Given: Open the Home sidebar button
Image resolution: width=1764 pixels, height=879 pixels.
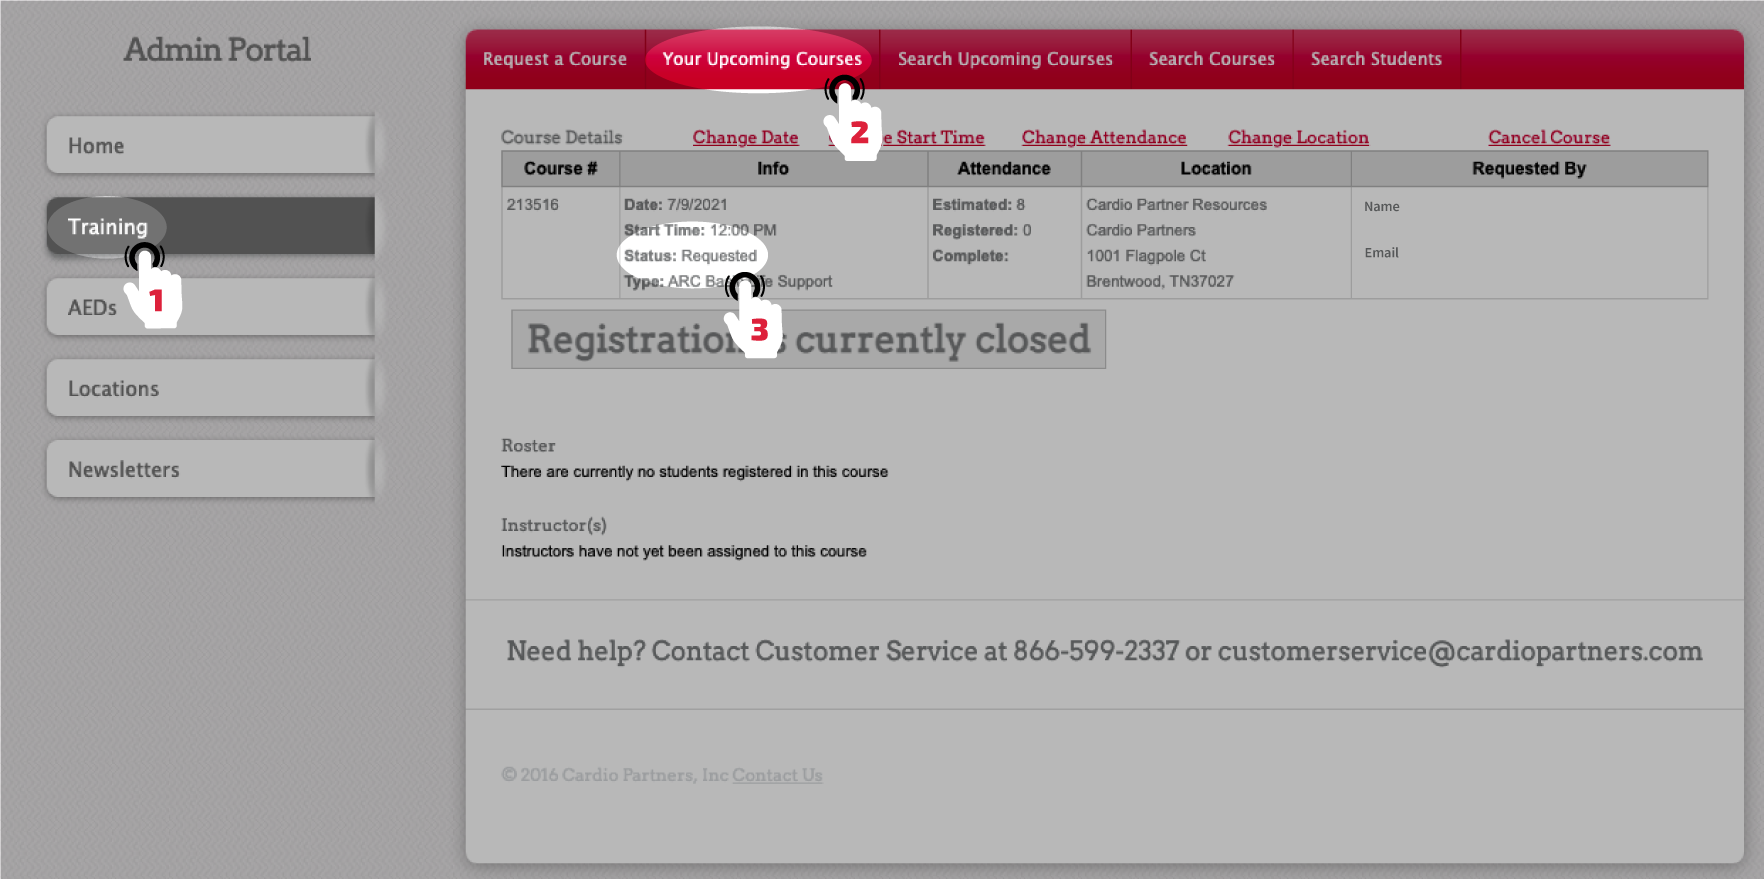Looking at the screenshot, I should pyautogui.click(x=210, y=146).
